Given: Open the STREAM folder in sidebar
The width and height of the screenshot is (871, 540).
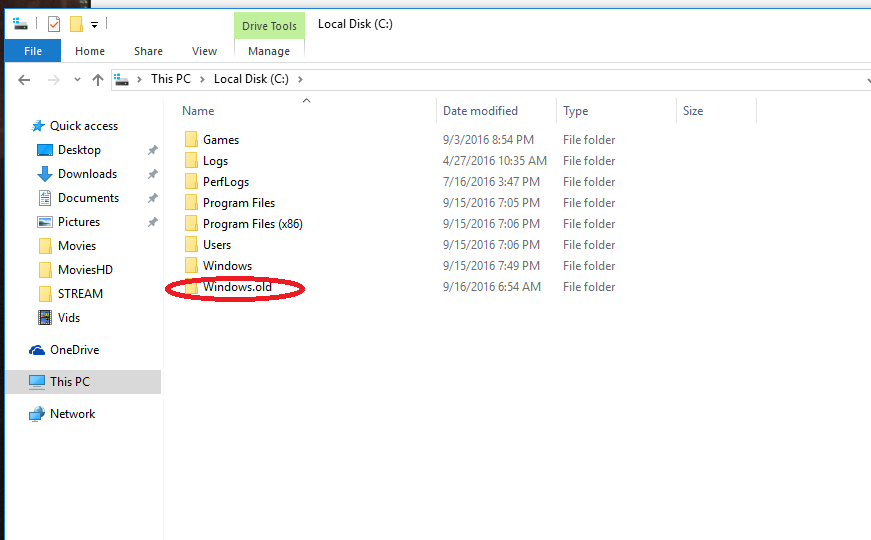Looking at the screenshot, I should (80, 293).
